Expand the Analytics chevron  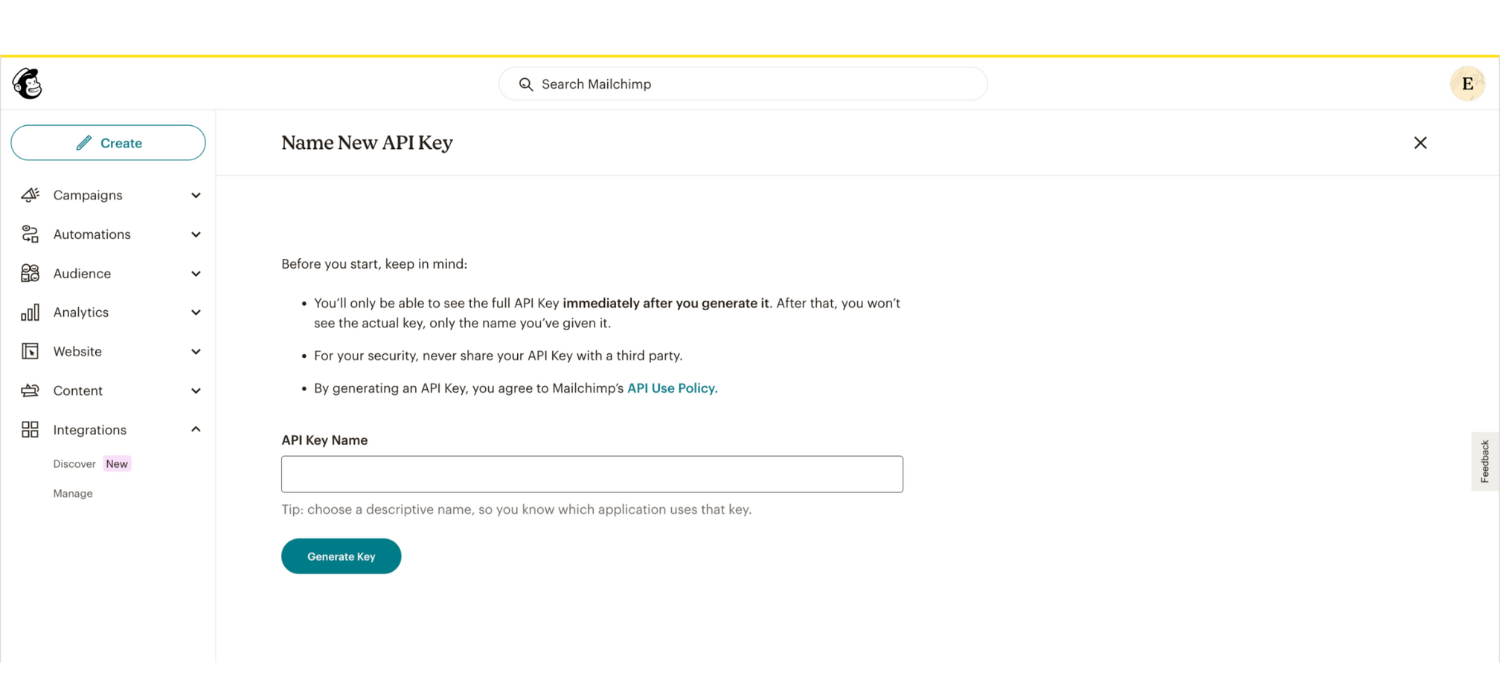coord(196,312)
